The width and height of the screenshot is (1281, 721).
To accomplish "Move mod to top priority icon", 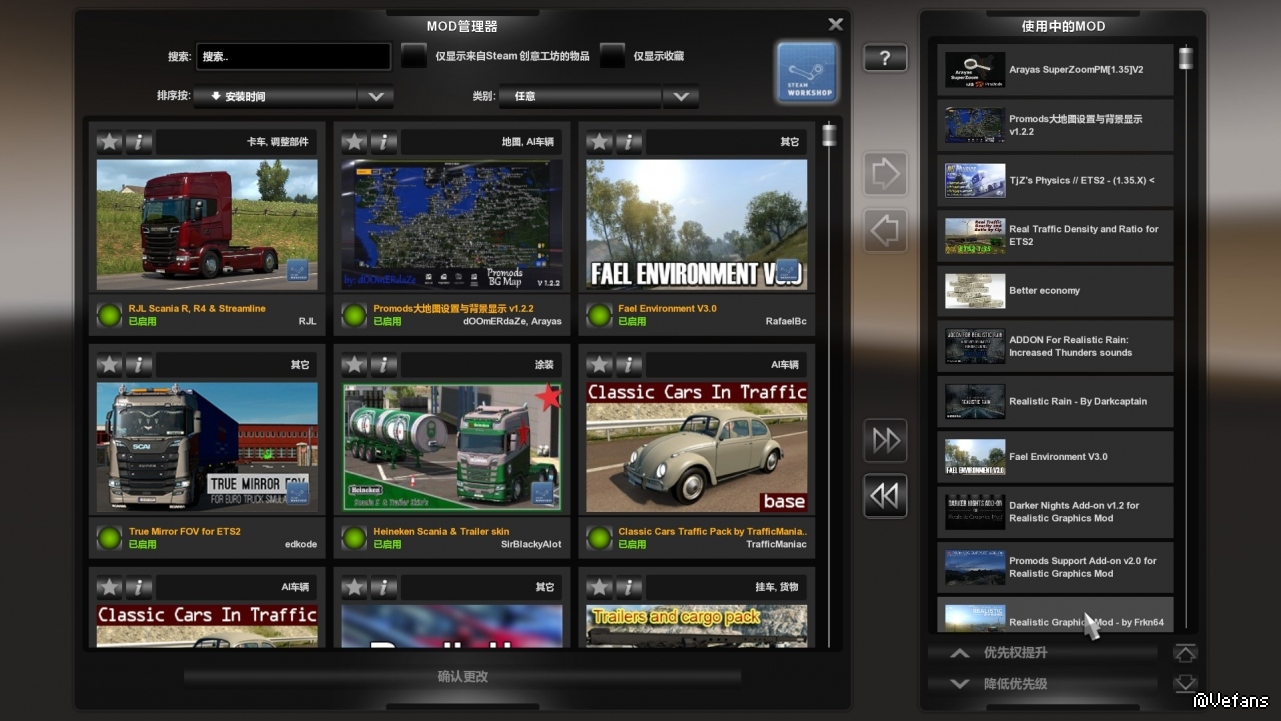I will pos(1185,653).
